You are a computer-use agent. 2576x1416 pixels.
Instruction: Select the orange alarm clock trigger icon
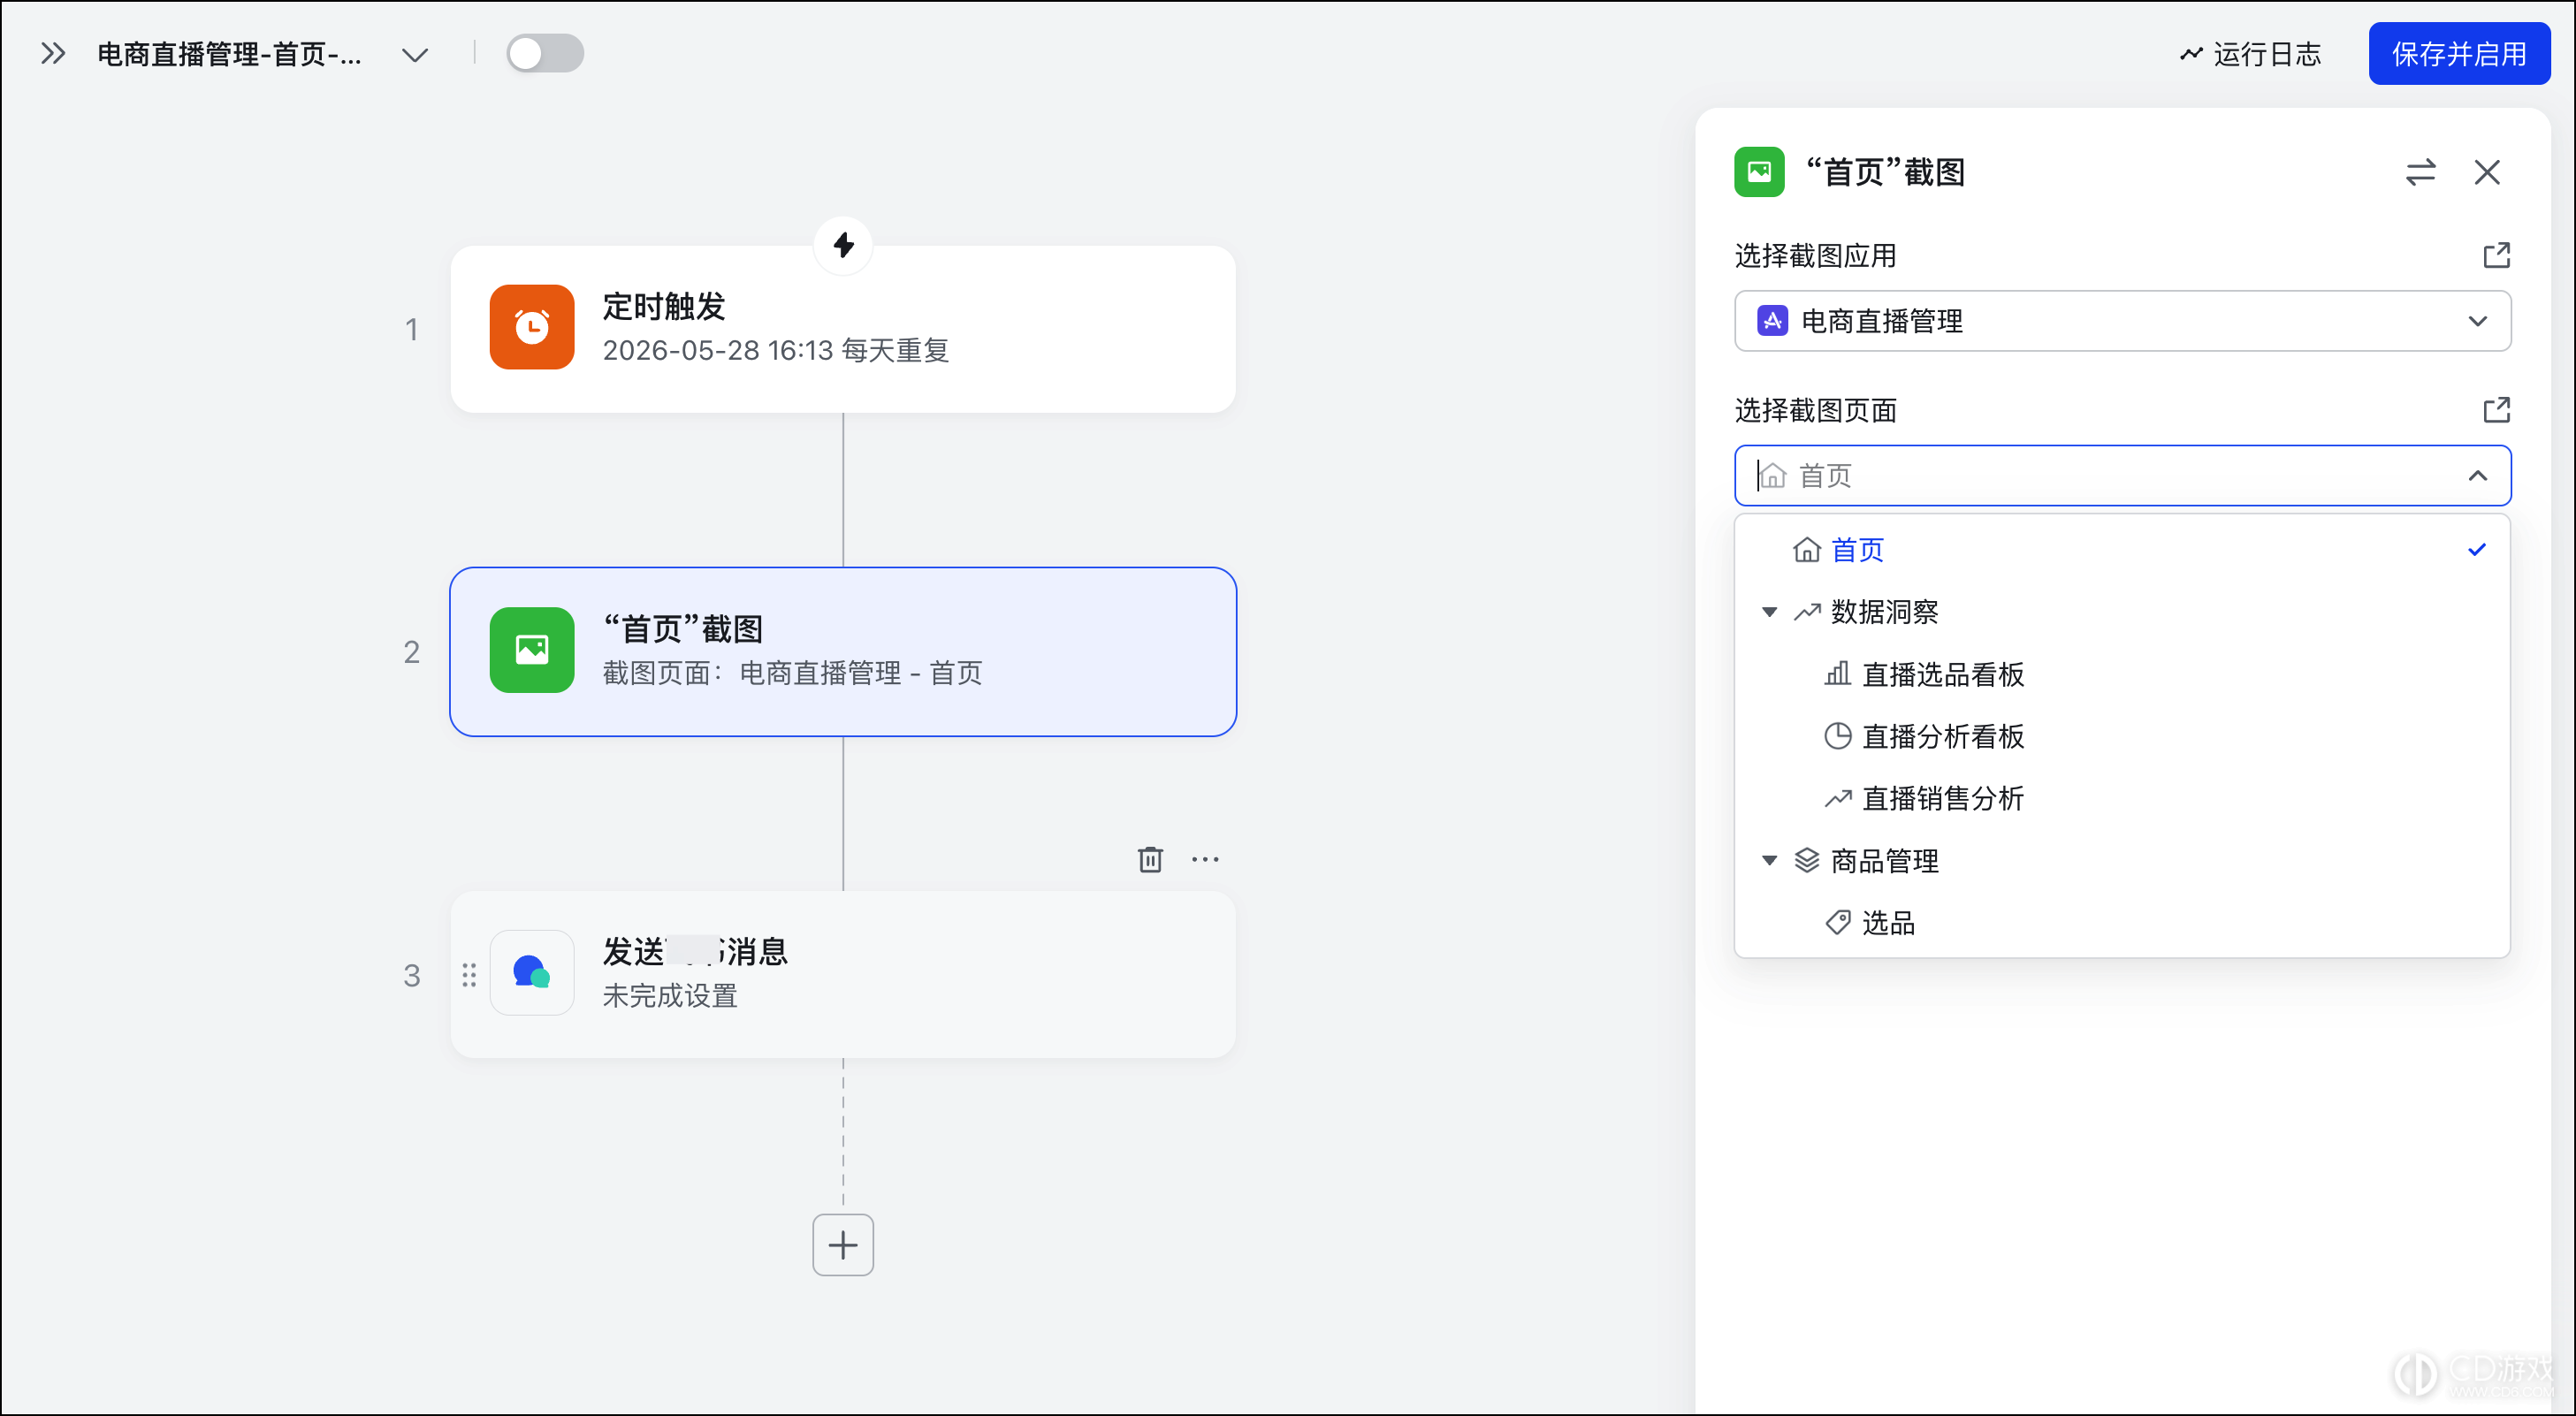coord(532,328)
